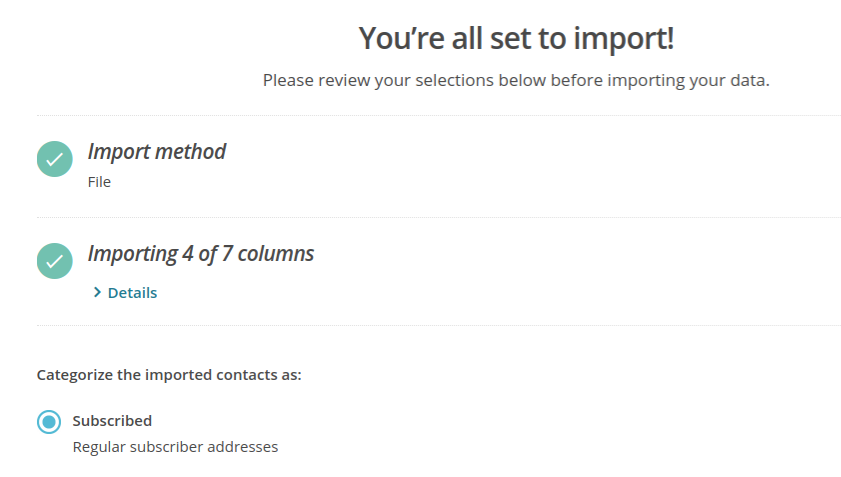Click the green checkmark beside Importing columns

pyautogui.click(x=54, y=261)
